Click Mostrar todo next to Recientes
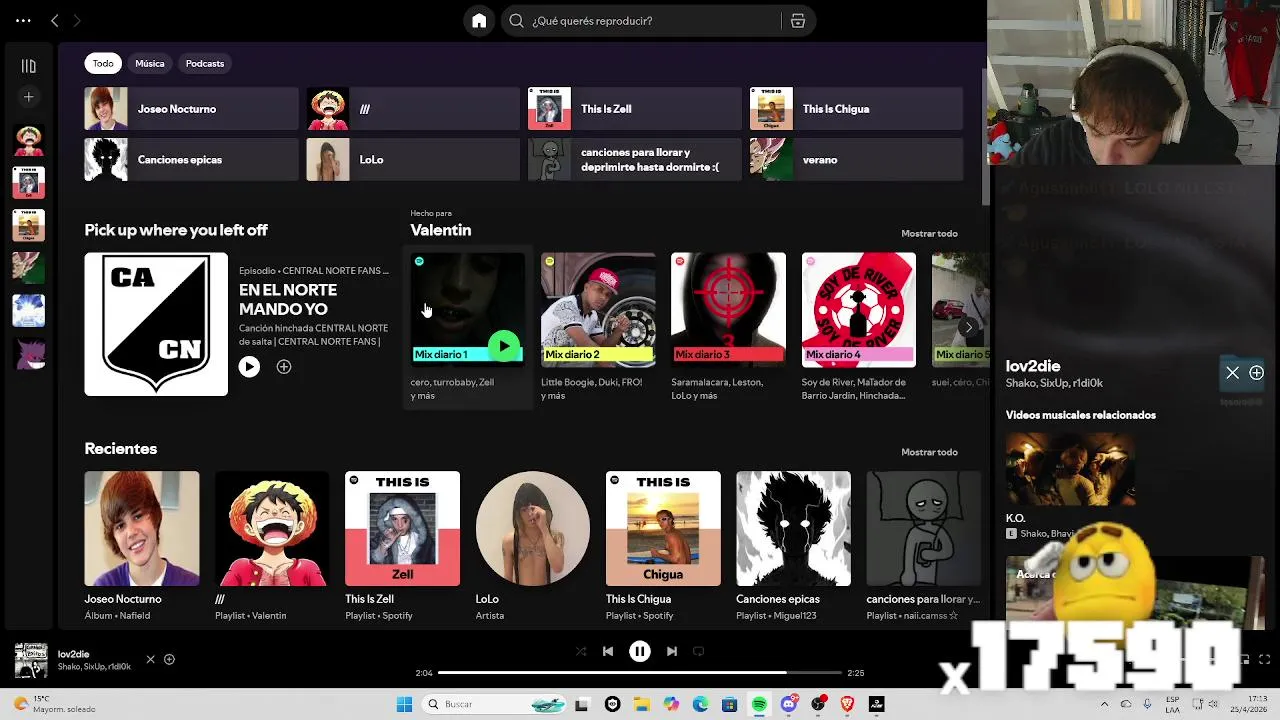Viewport: 1280px width, 720px height. (x=929, y=452)
